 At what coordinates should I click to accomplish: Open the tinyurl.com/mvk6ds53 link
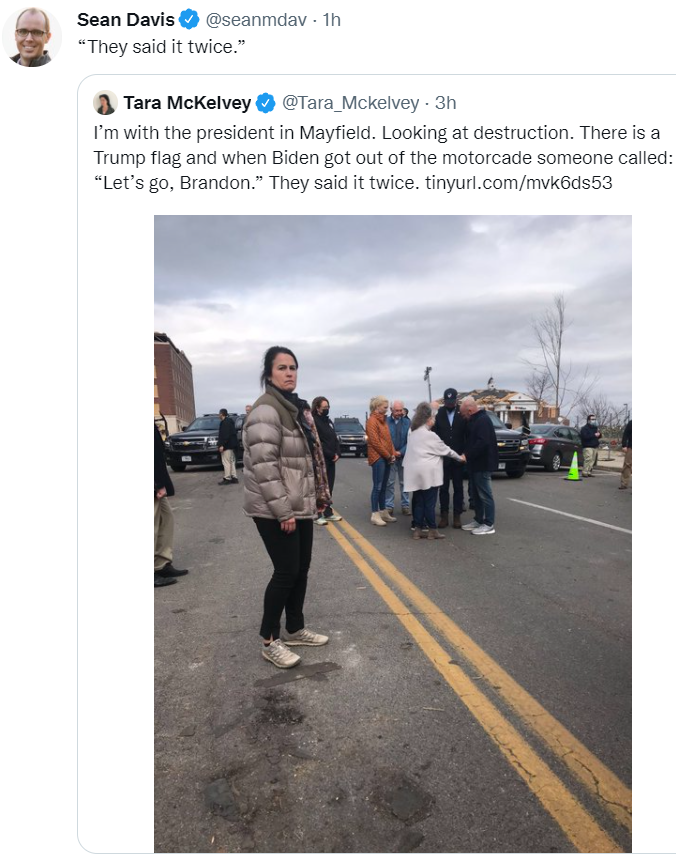[x=518, y=182]
